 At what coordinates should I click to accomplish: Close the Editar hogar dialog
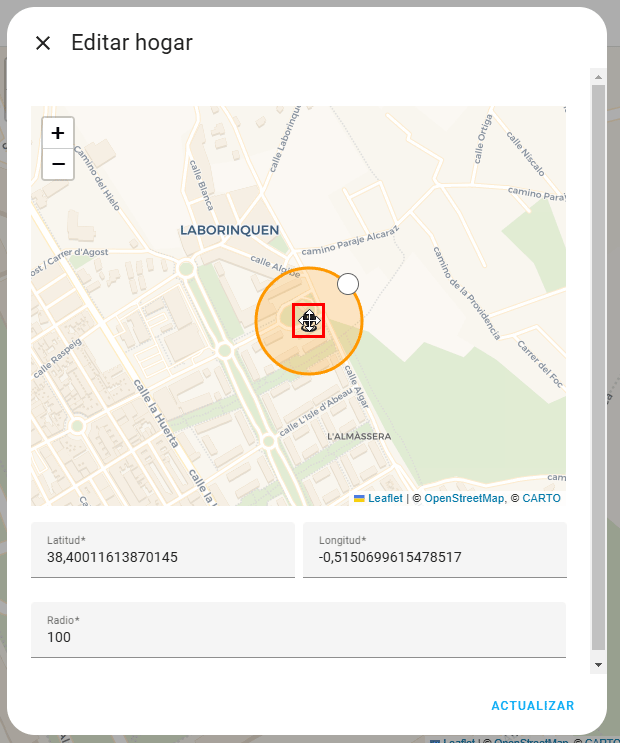pos(43,43)
